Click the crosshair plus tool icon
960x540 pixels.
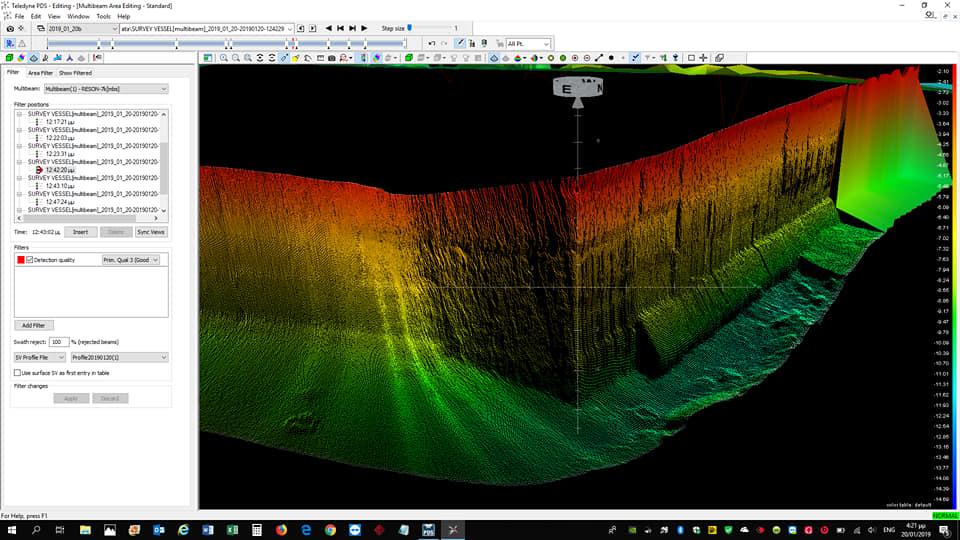(703, 58)
